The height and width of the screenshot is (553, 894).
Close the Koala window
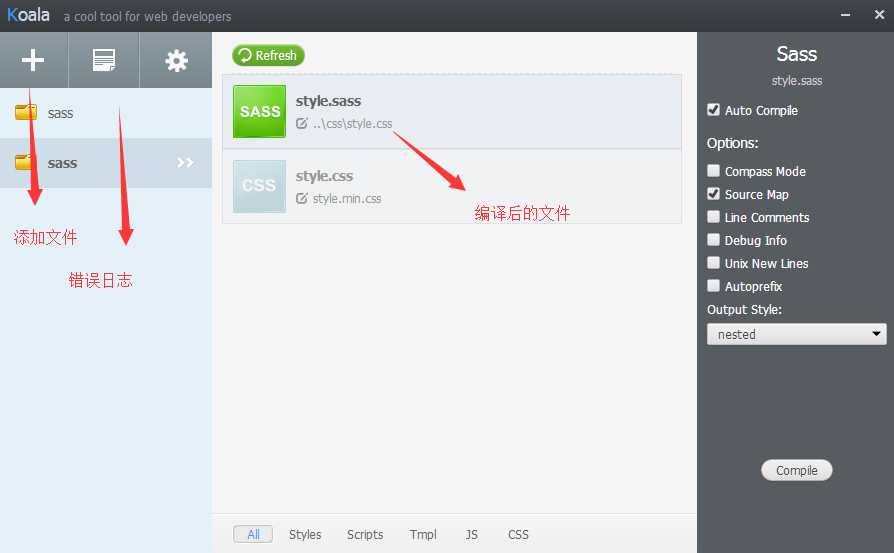click(x=879, y=15)
